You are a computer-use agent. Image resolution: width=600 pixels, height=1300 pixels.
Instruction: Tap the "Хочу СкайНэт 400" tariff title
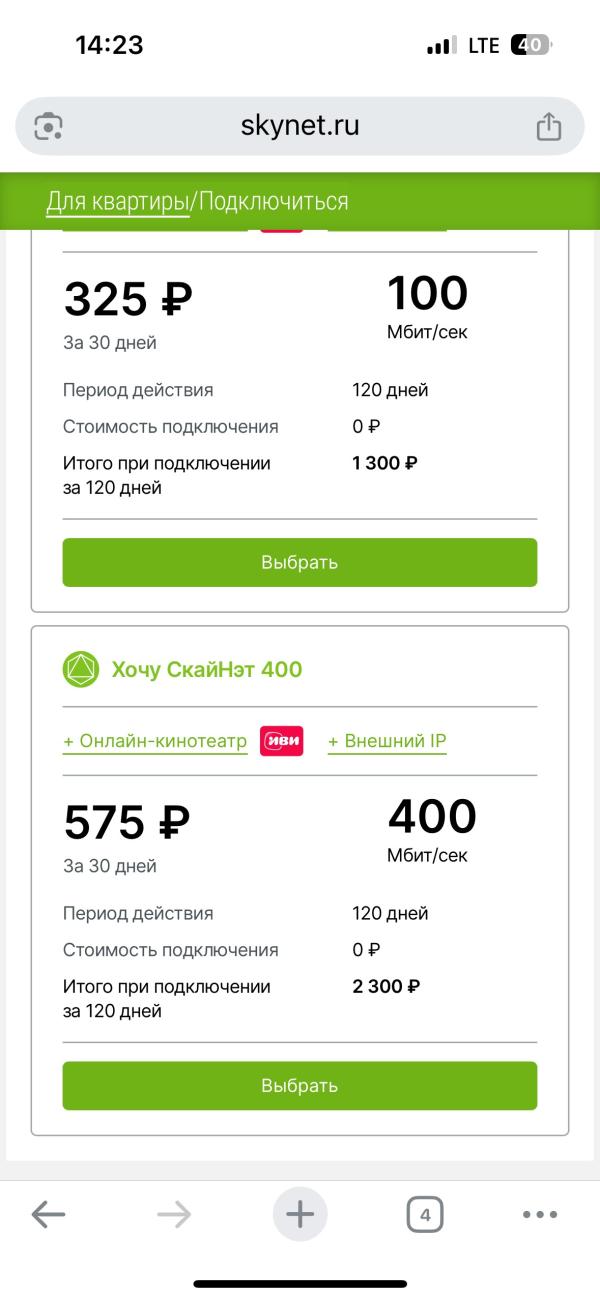[x=206, y=669]
